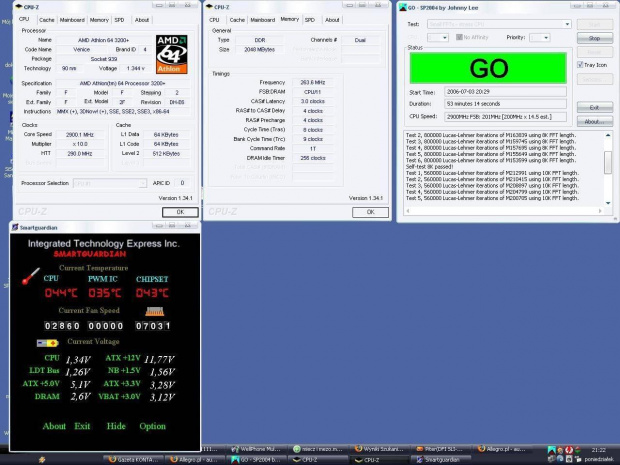
Task: Click the SP2004 log horizontal scroll-left arrow
Action: (408, 211)
